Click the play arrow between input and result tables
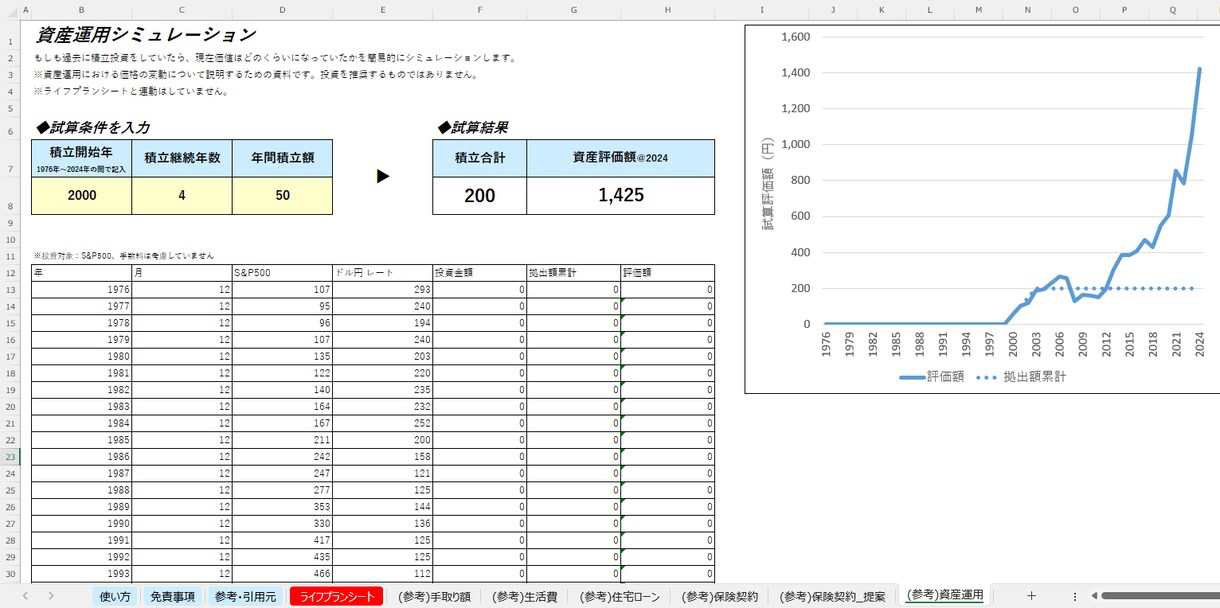 (382, 177)
